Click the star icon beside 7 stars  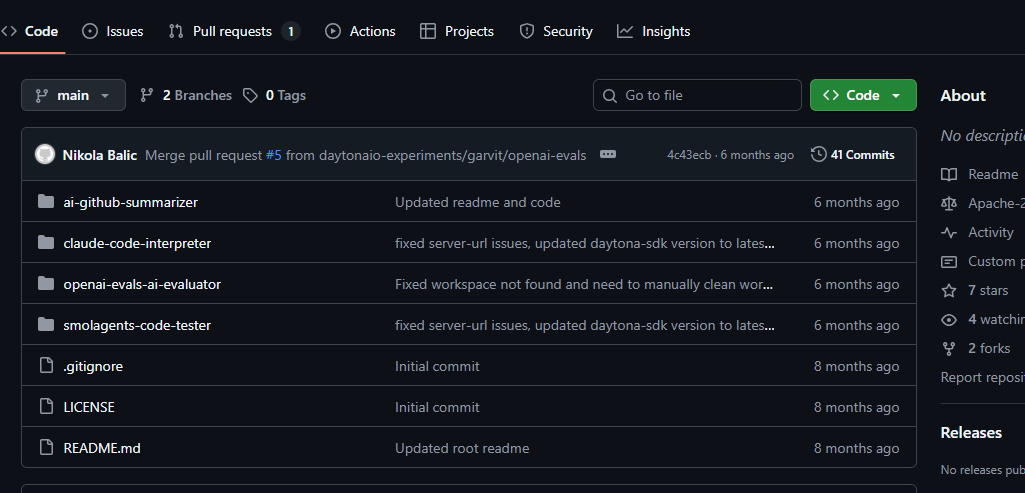[949, 290]
